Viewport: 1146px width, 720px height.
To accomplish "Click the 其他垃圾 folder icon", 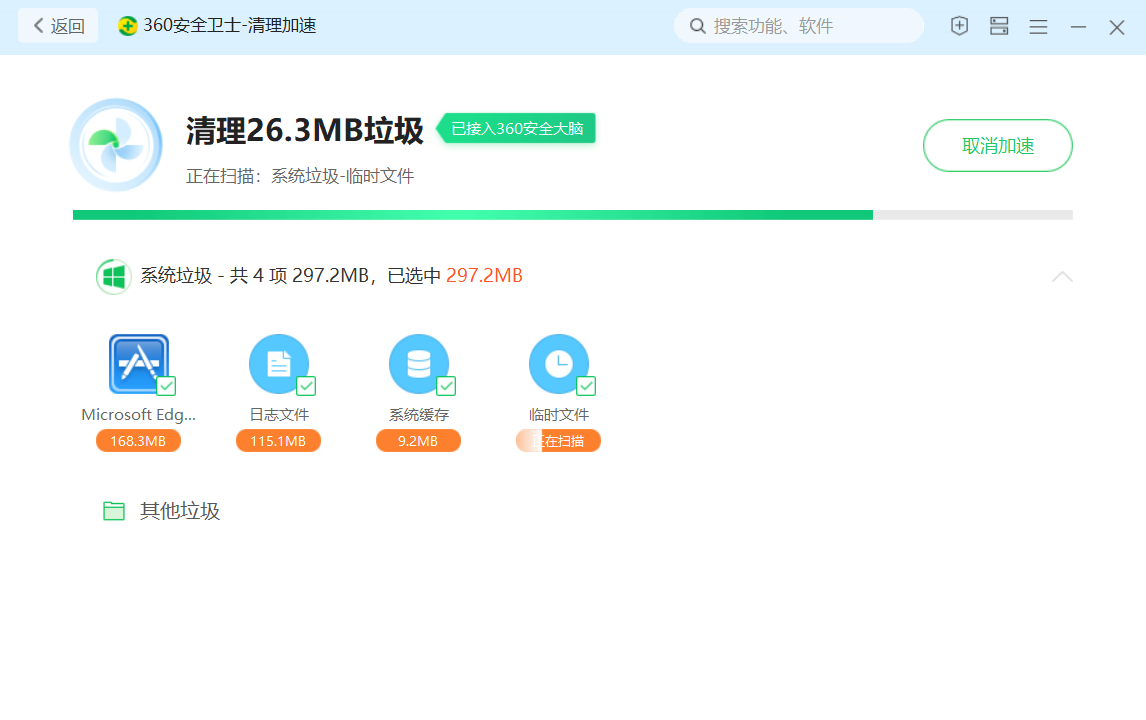I will tap(114, 511).
